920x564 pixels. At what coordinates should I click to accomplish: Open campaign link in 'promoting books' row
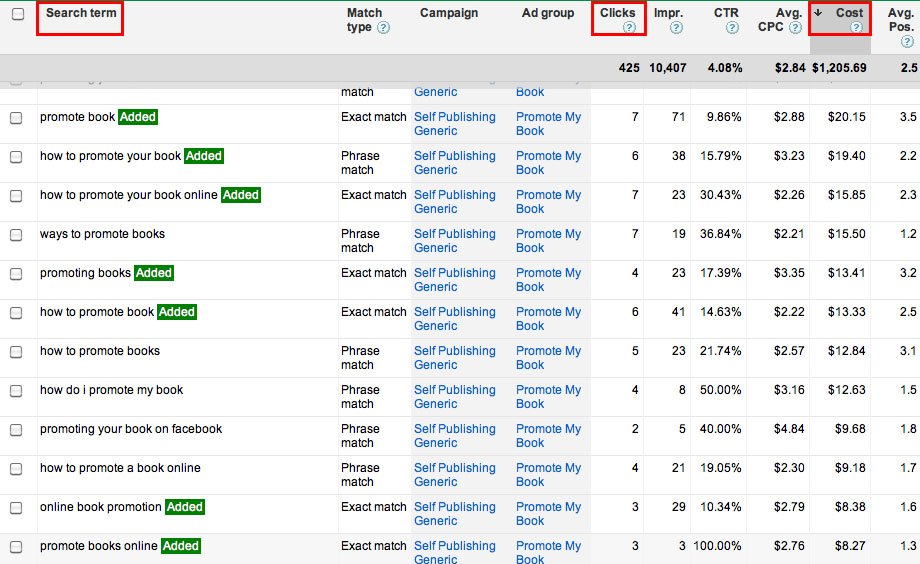point(455,279)
